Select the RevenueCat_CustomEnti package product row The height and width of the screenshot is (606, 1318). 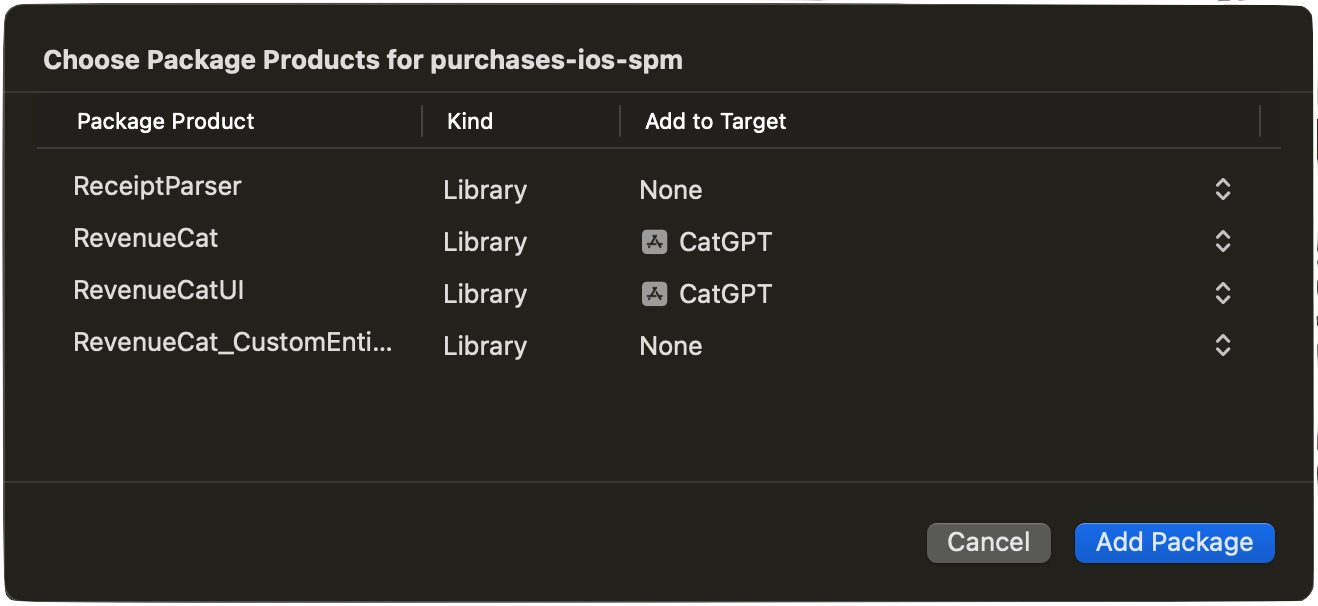tap(233, 342)
